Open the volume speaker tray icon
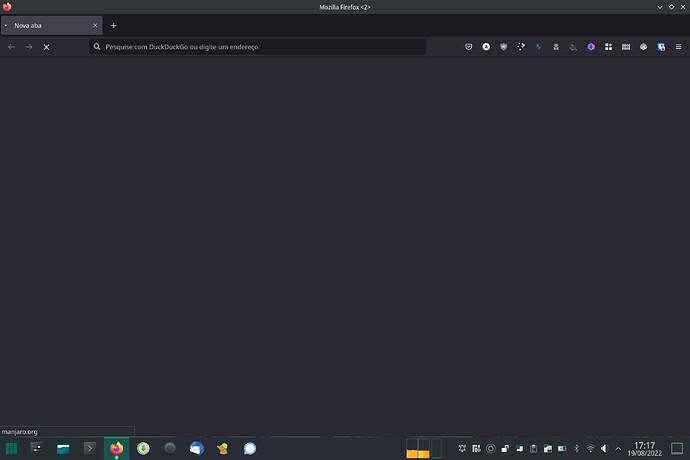 (x=604, y=449)
